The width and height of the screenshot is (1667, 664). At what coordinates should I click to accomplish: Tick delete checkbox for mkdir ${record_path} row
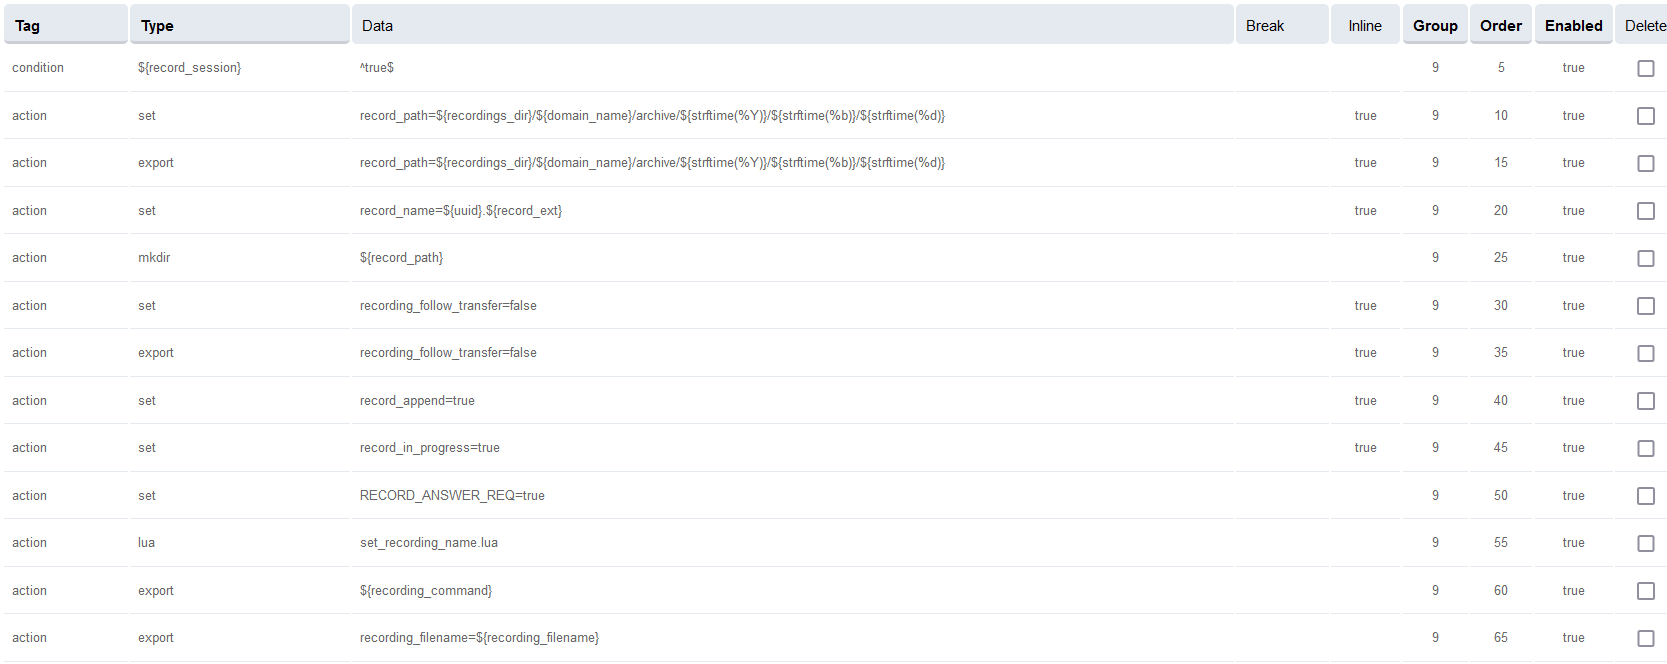(1645, 258)
